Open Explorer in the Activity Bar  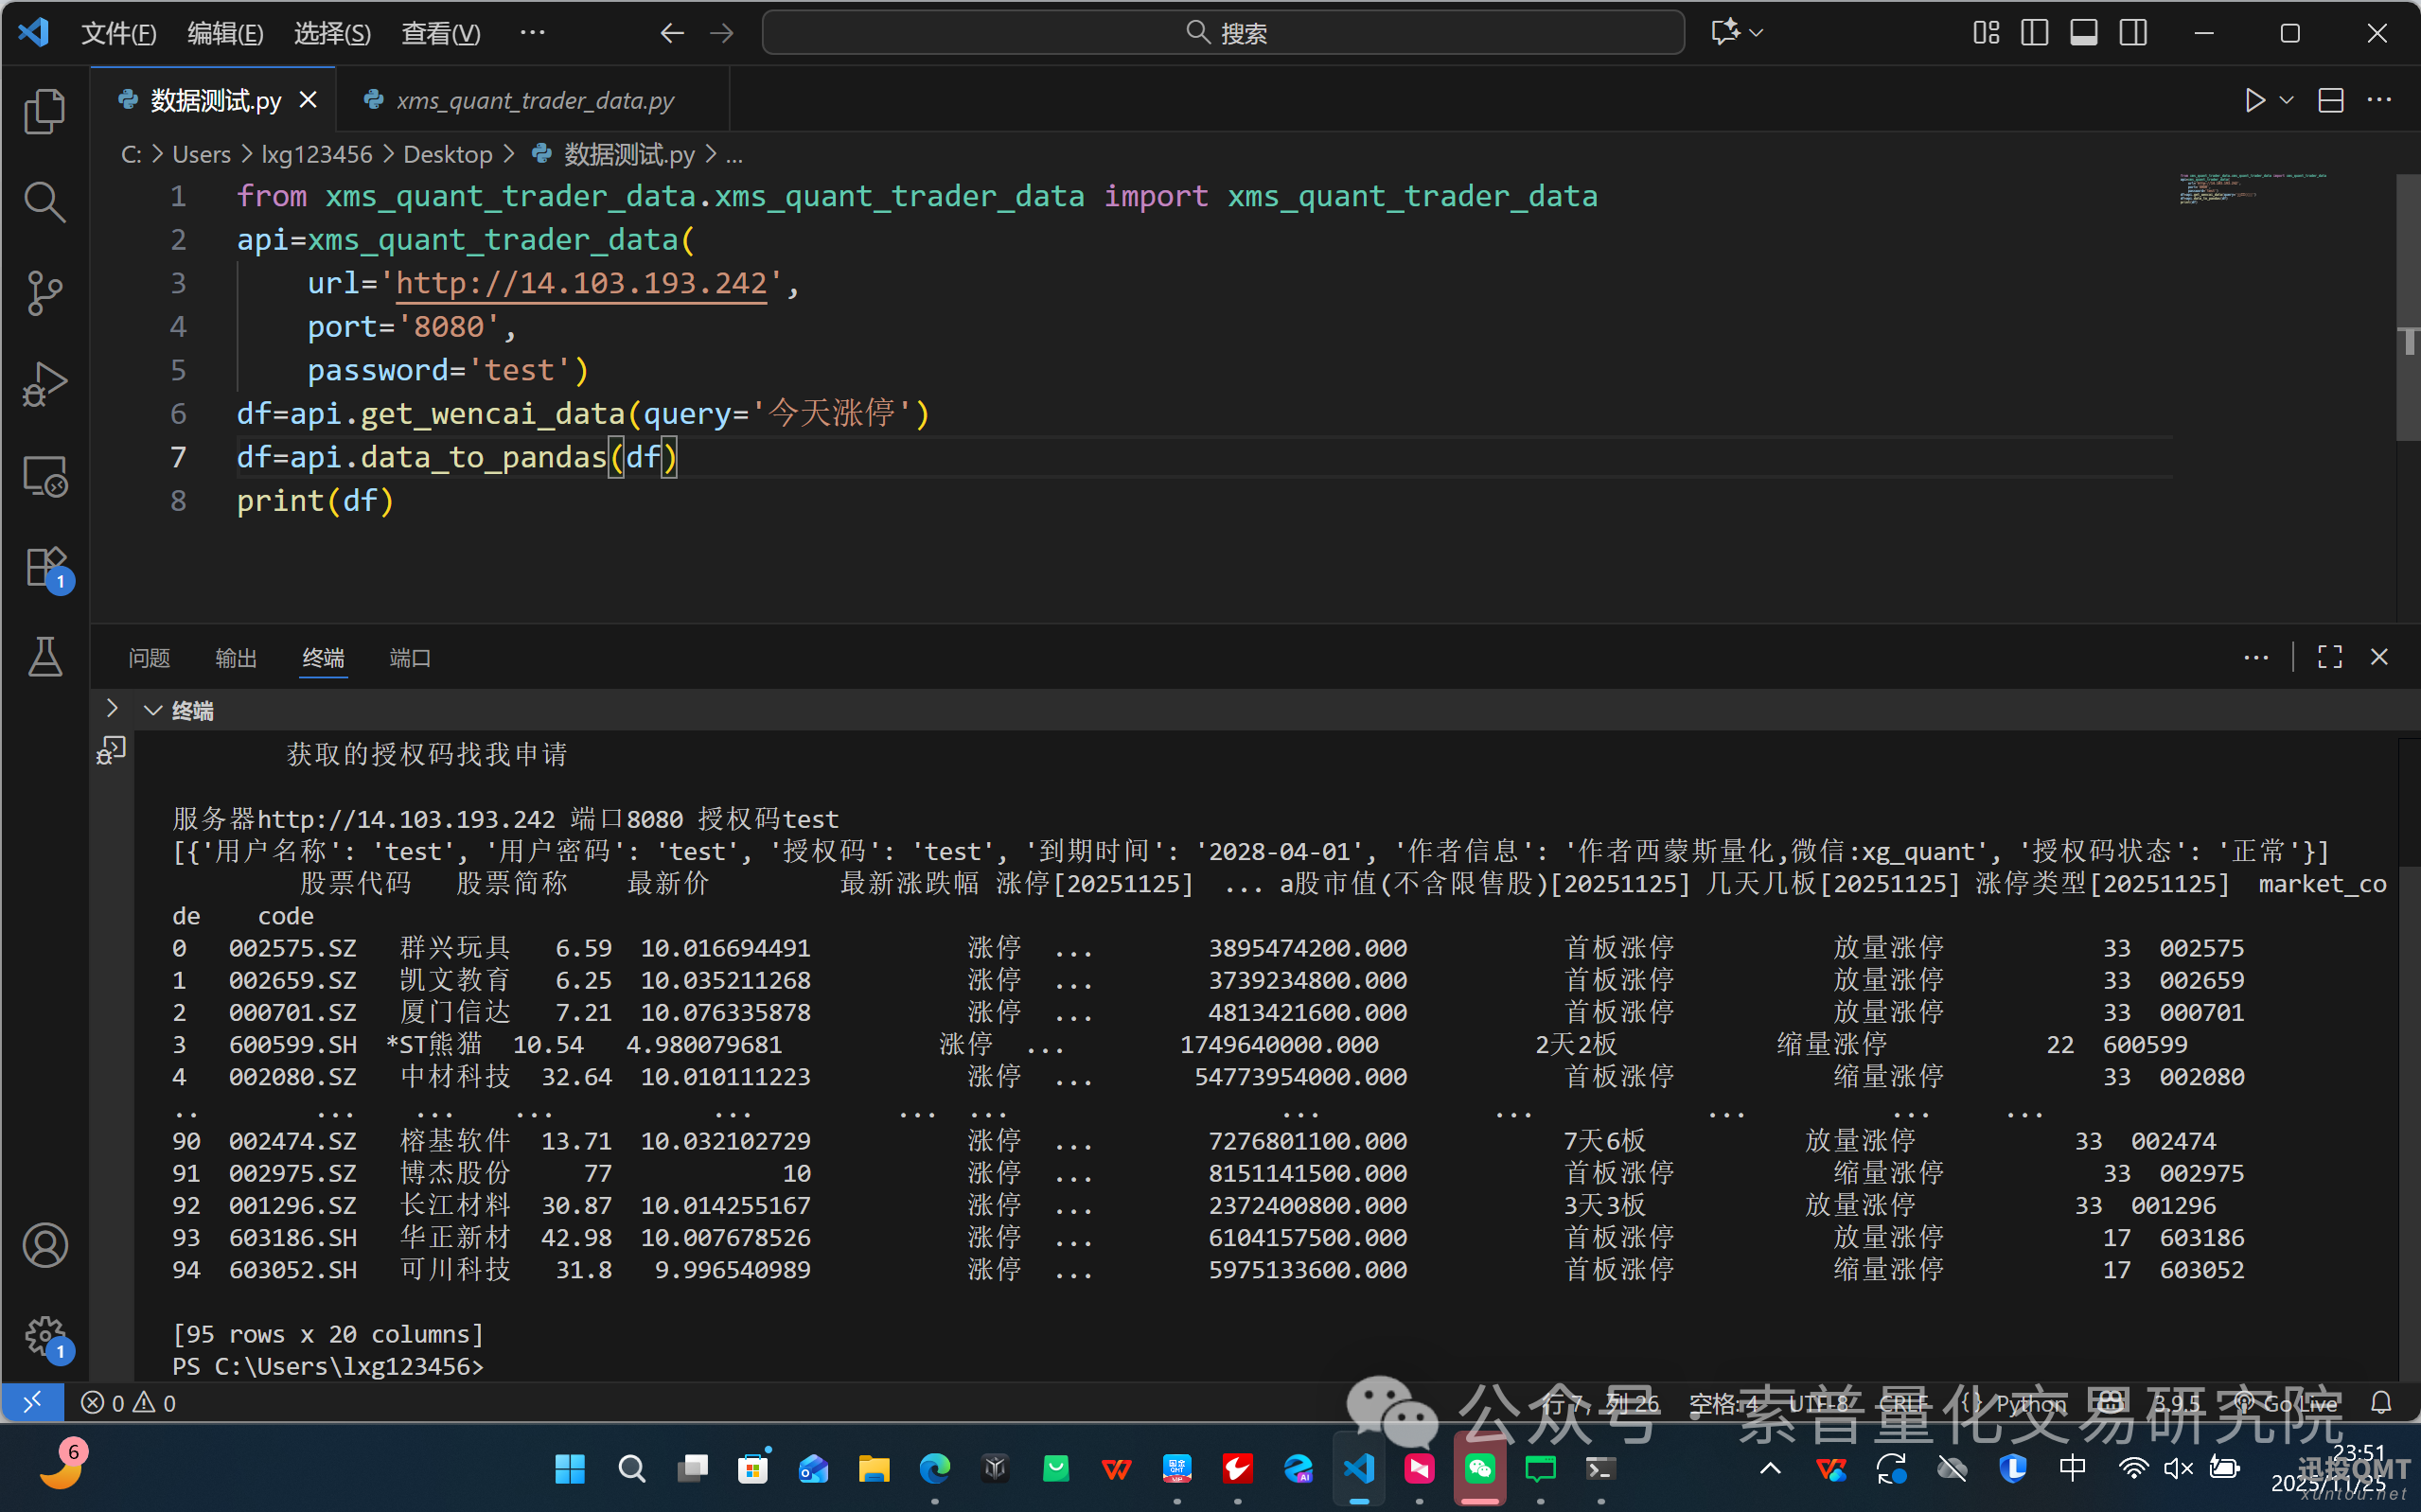click(44, 110)
